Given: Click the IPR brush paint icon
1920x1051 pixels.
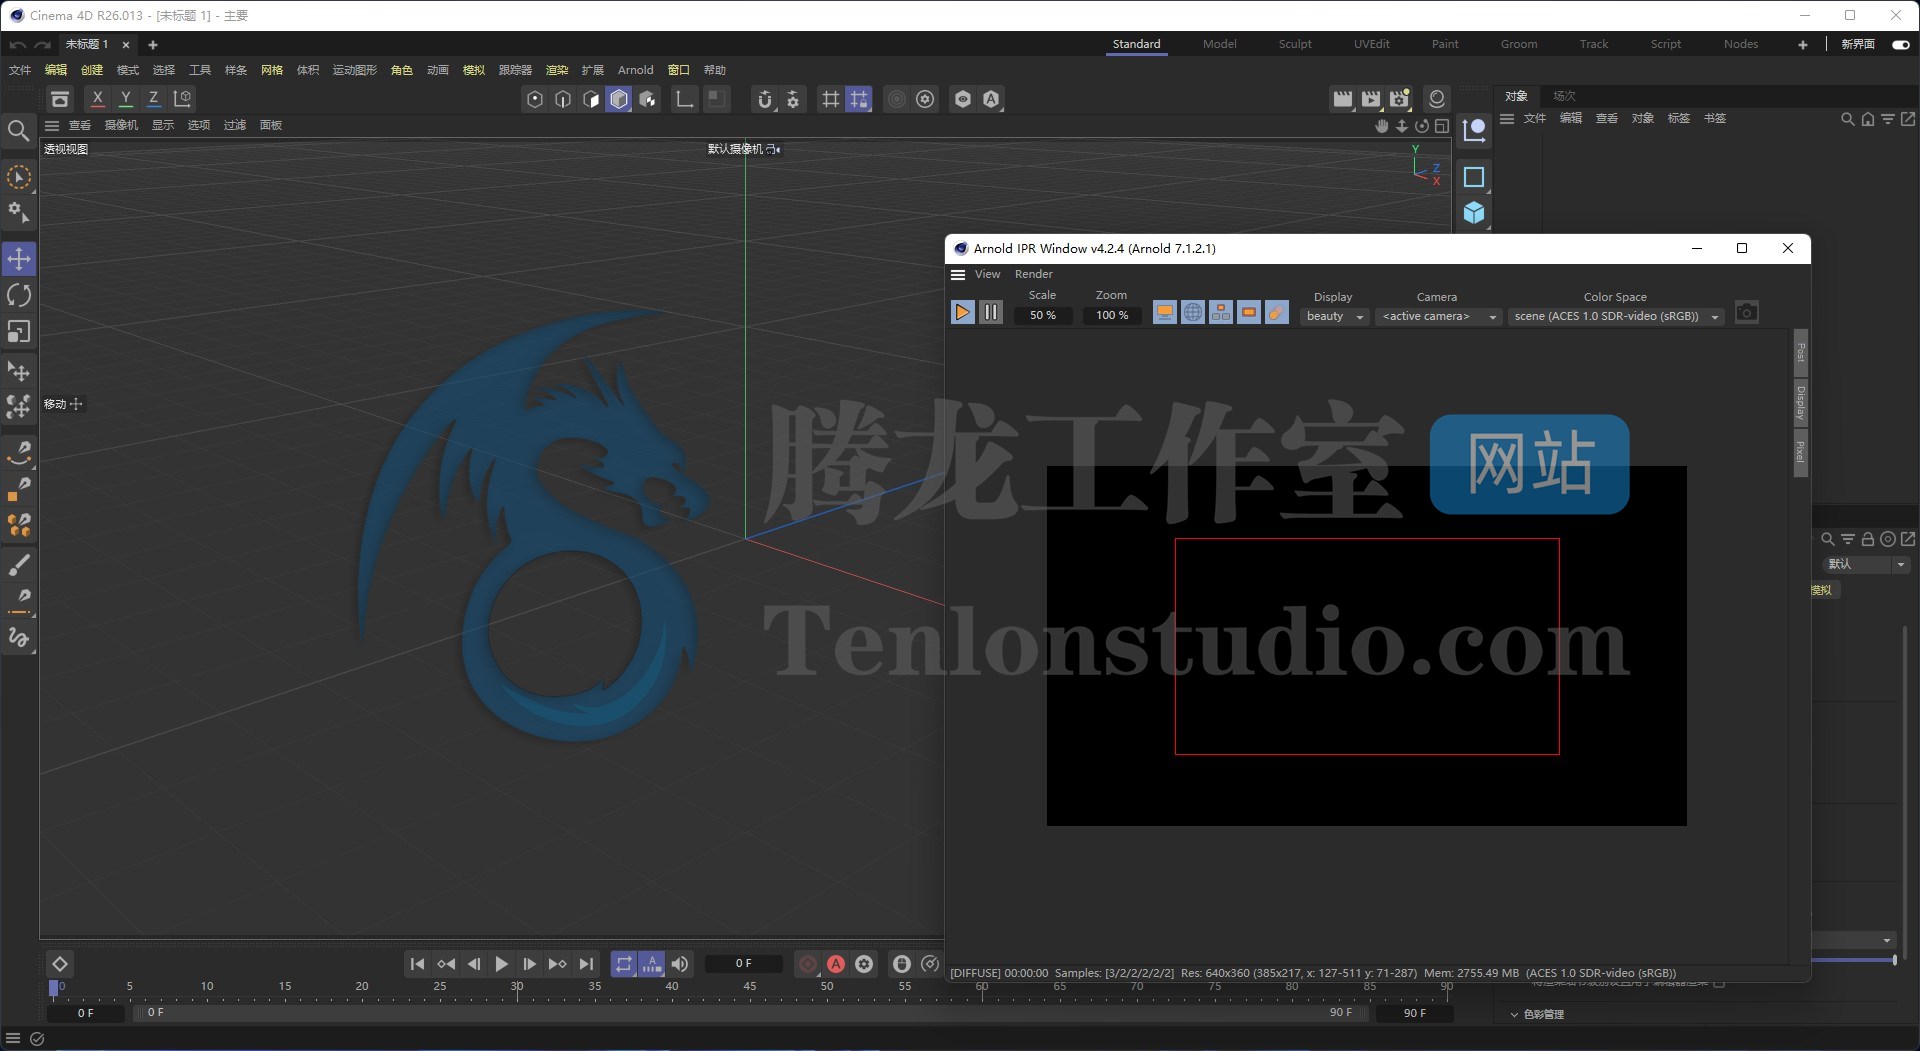Looking at the screenshot, I should tap(1277, 313).
